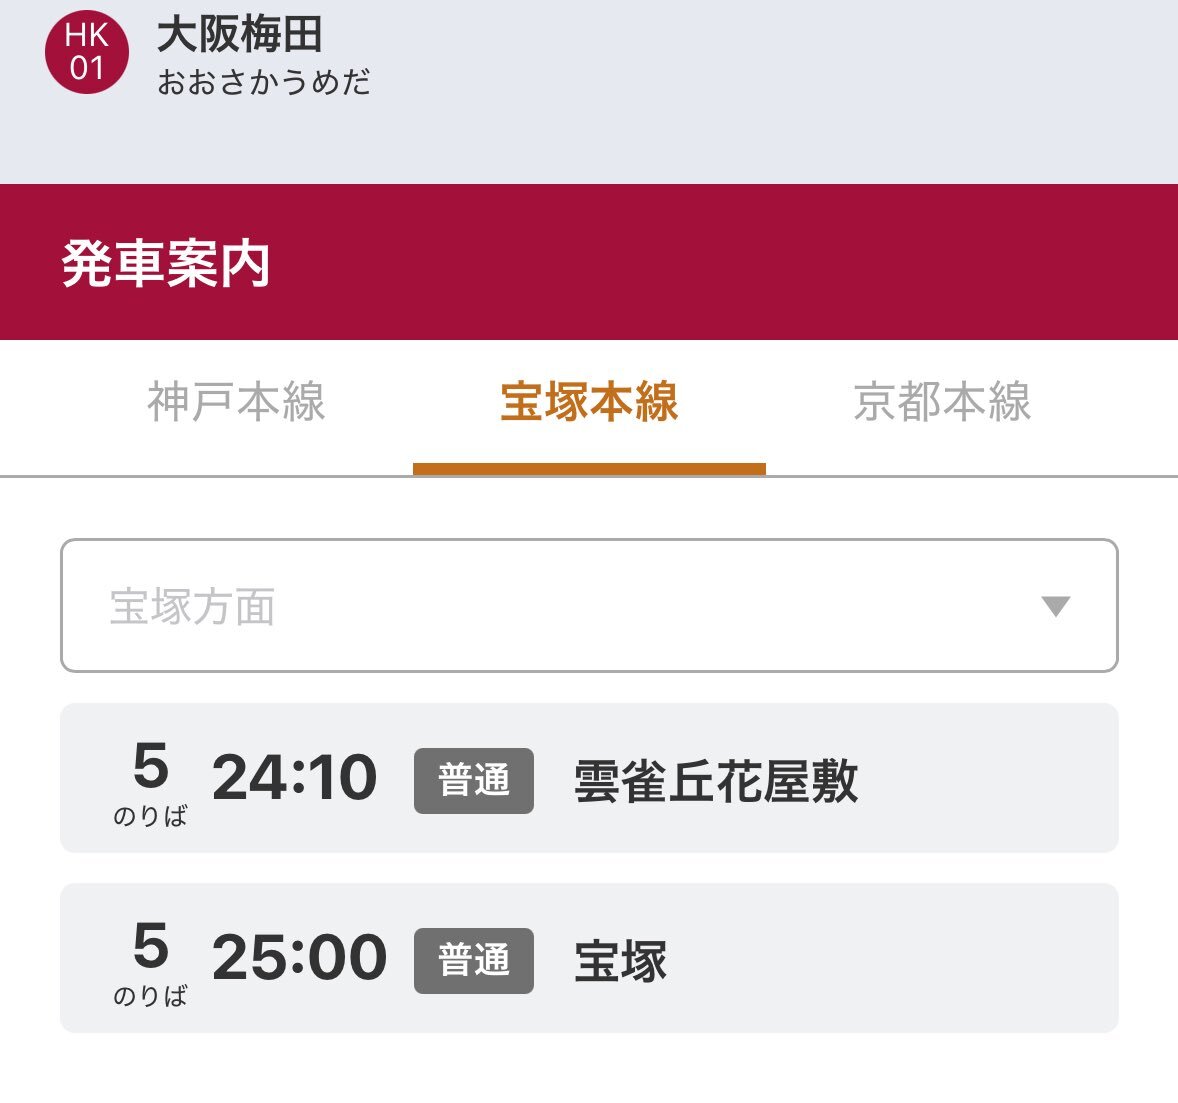This screenshot has height=1103, width=1178.
Task: Click the おおさかうめだ hiragana reading
Action: pos(264,82)
